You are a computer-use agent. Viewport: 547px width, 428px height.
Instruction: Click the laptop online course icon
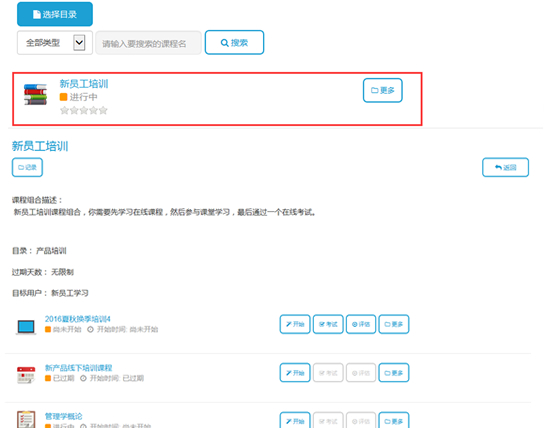pos(26,327)
